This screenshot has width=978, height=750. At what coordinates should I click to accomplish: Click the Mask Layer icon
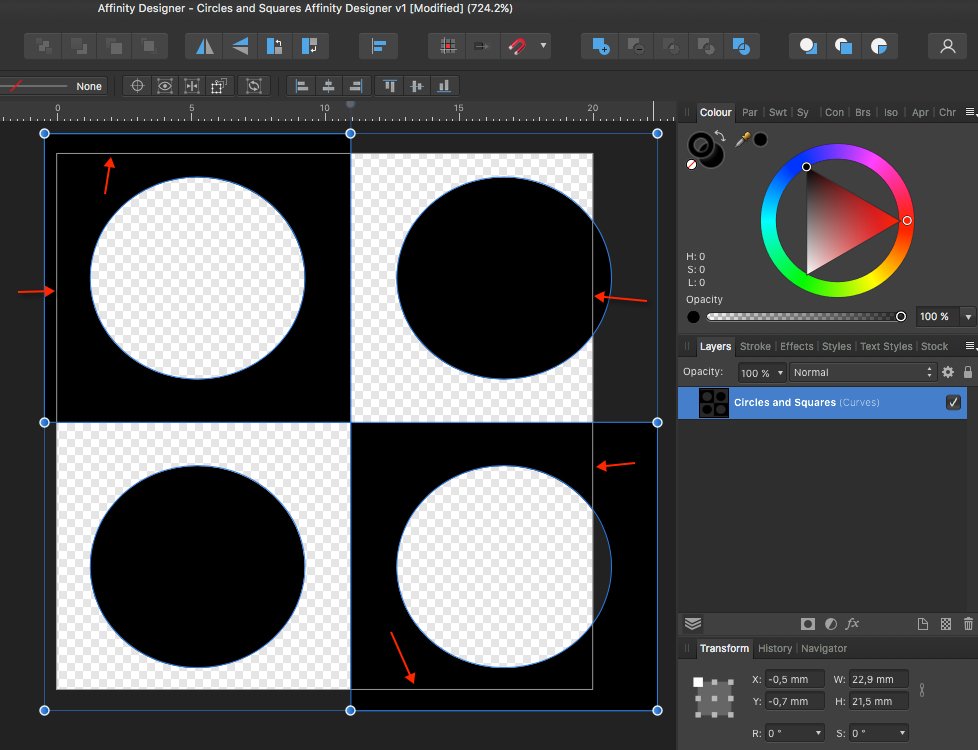tap(808, 624)
